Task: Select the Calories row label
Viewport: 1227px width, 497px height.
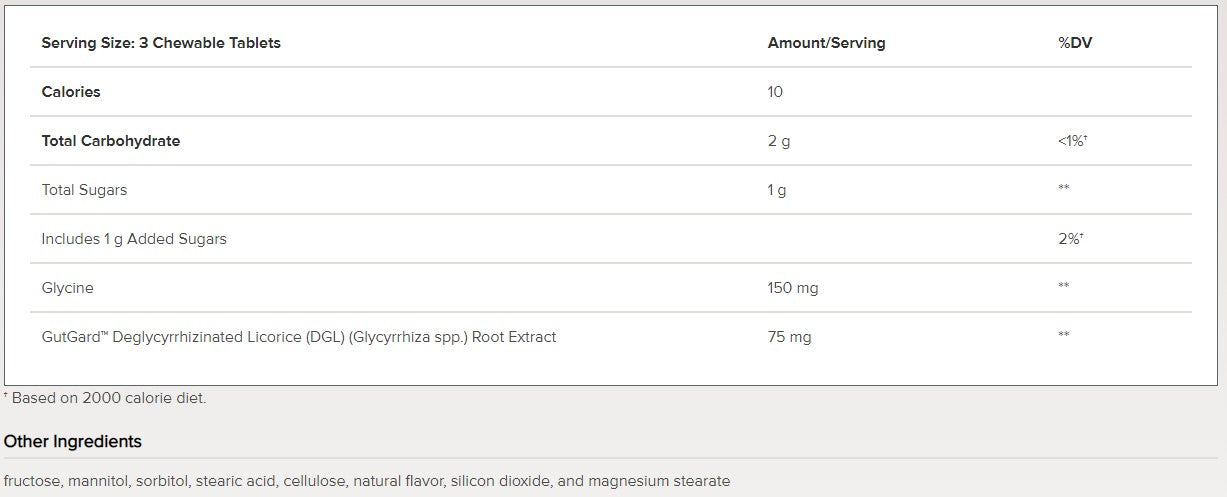Action: [x=71, y=92]
